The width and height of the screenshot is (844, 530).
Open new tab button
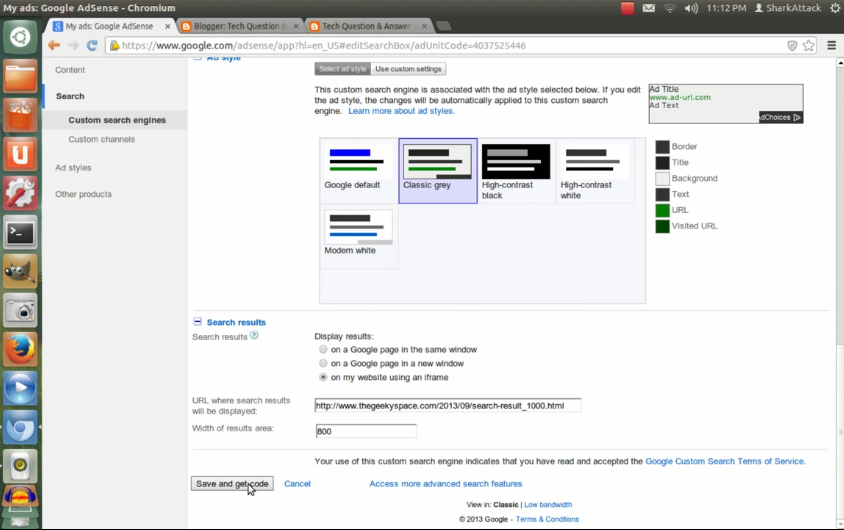(443, 26)
